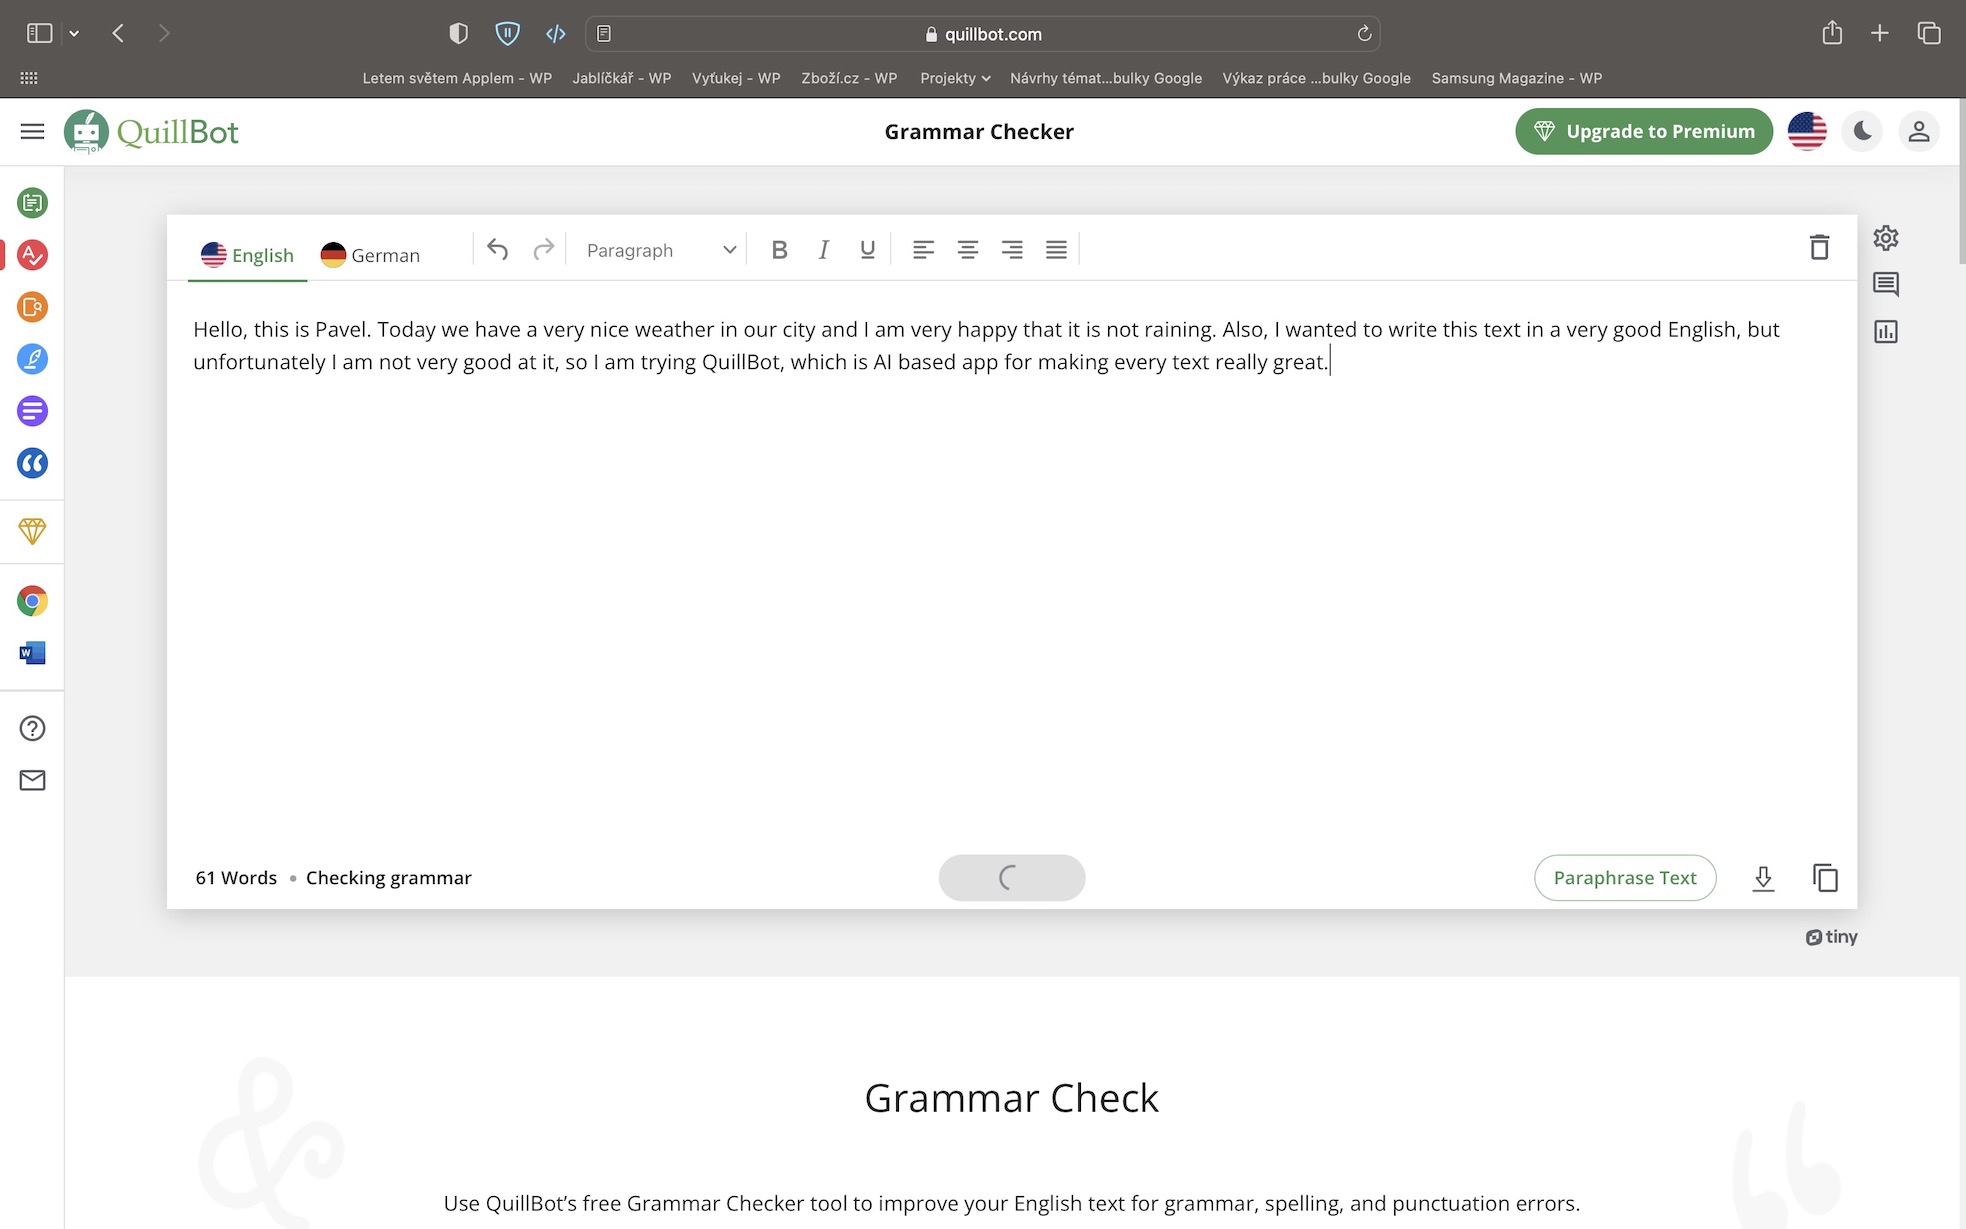This screenshot has width=1966, height=1229.
Task: Click the Summarizer purple sidebar icon
Action: pyautogui.click(x=32, y=411)
